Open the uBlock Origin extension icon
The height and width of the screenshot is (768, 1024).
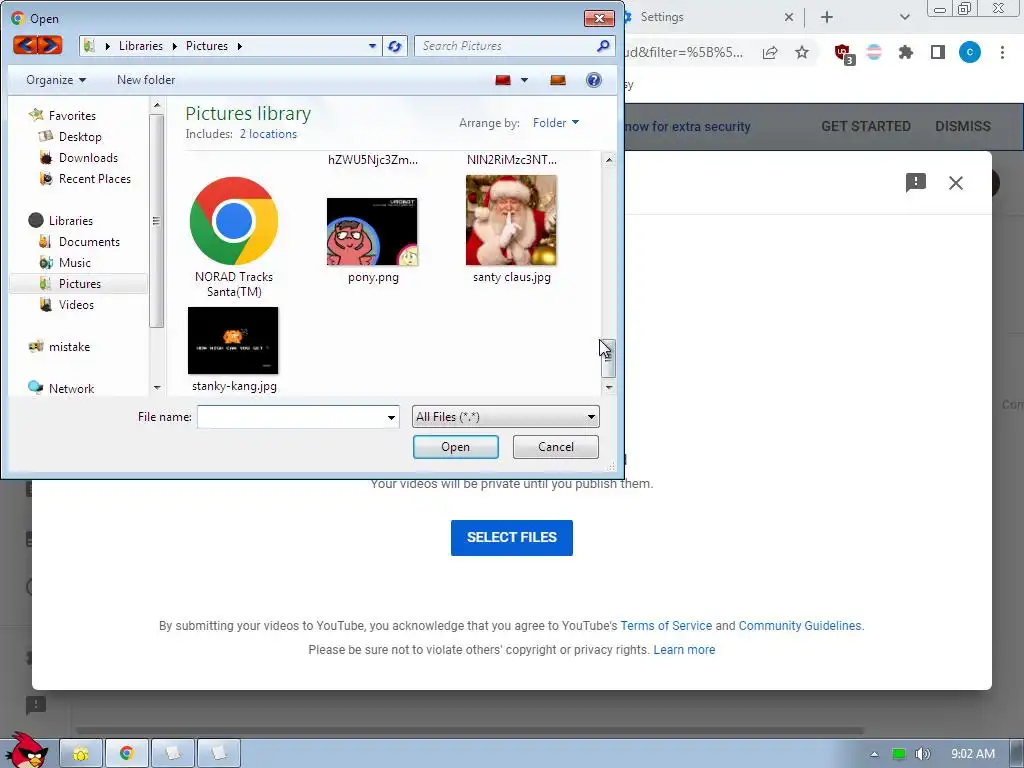pyautogui.click(x=843, y=53)
